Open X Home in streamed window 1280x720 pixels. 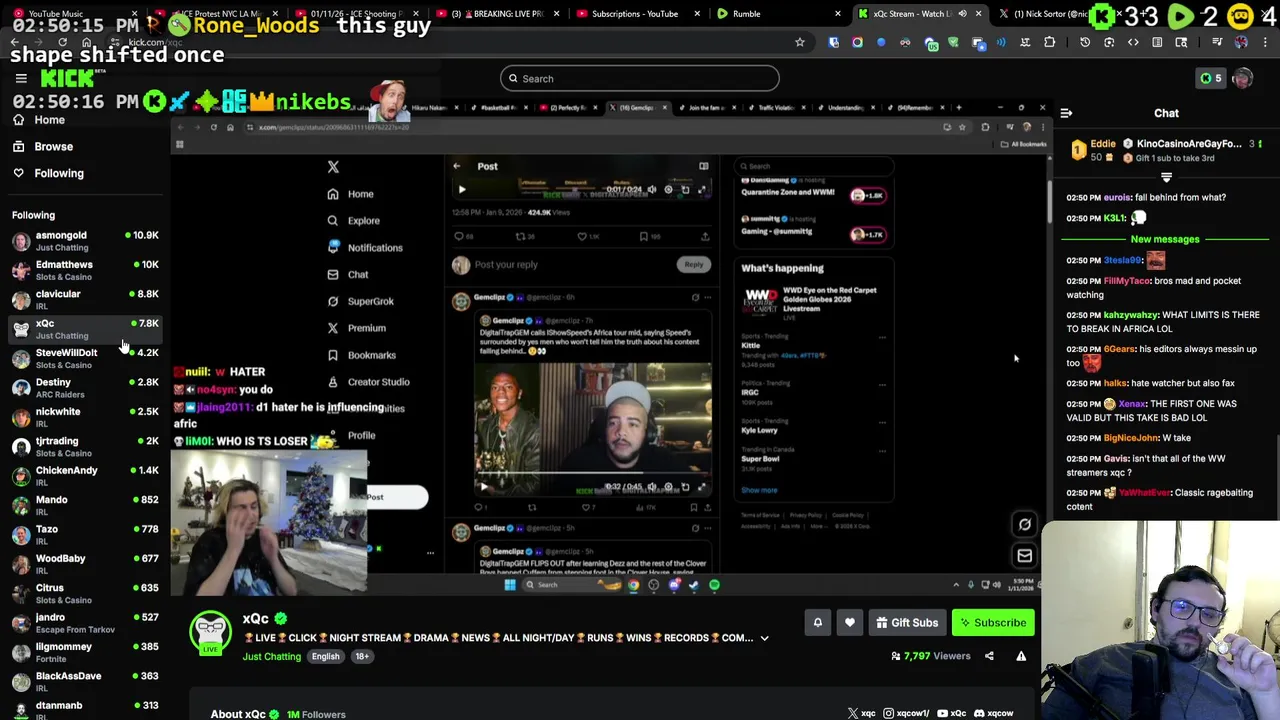click(351, 194)
